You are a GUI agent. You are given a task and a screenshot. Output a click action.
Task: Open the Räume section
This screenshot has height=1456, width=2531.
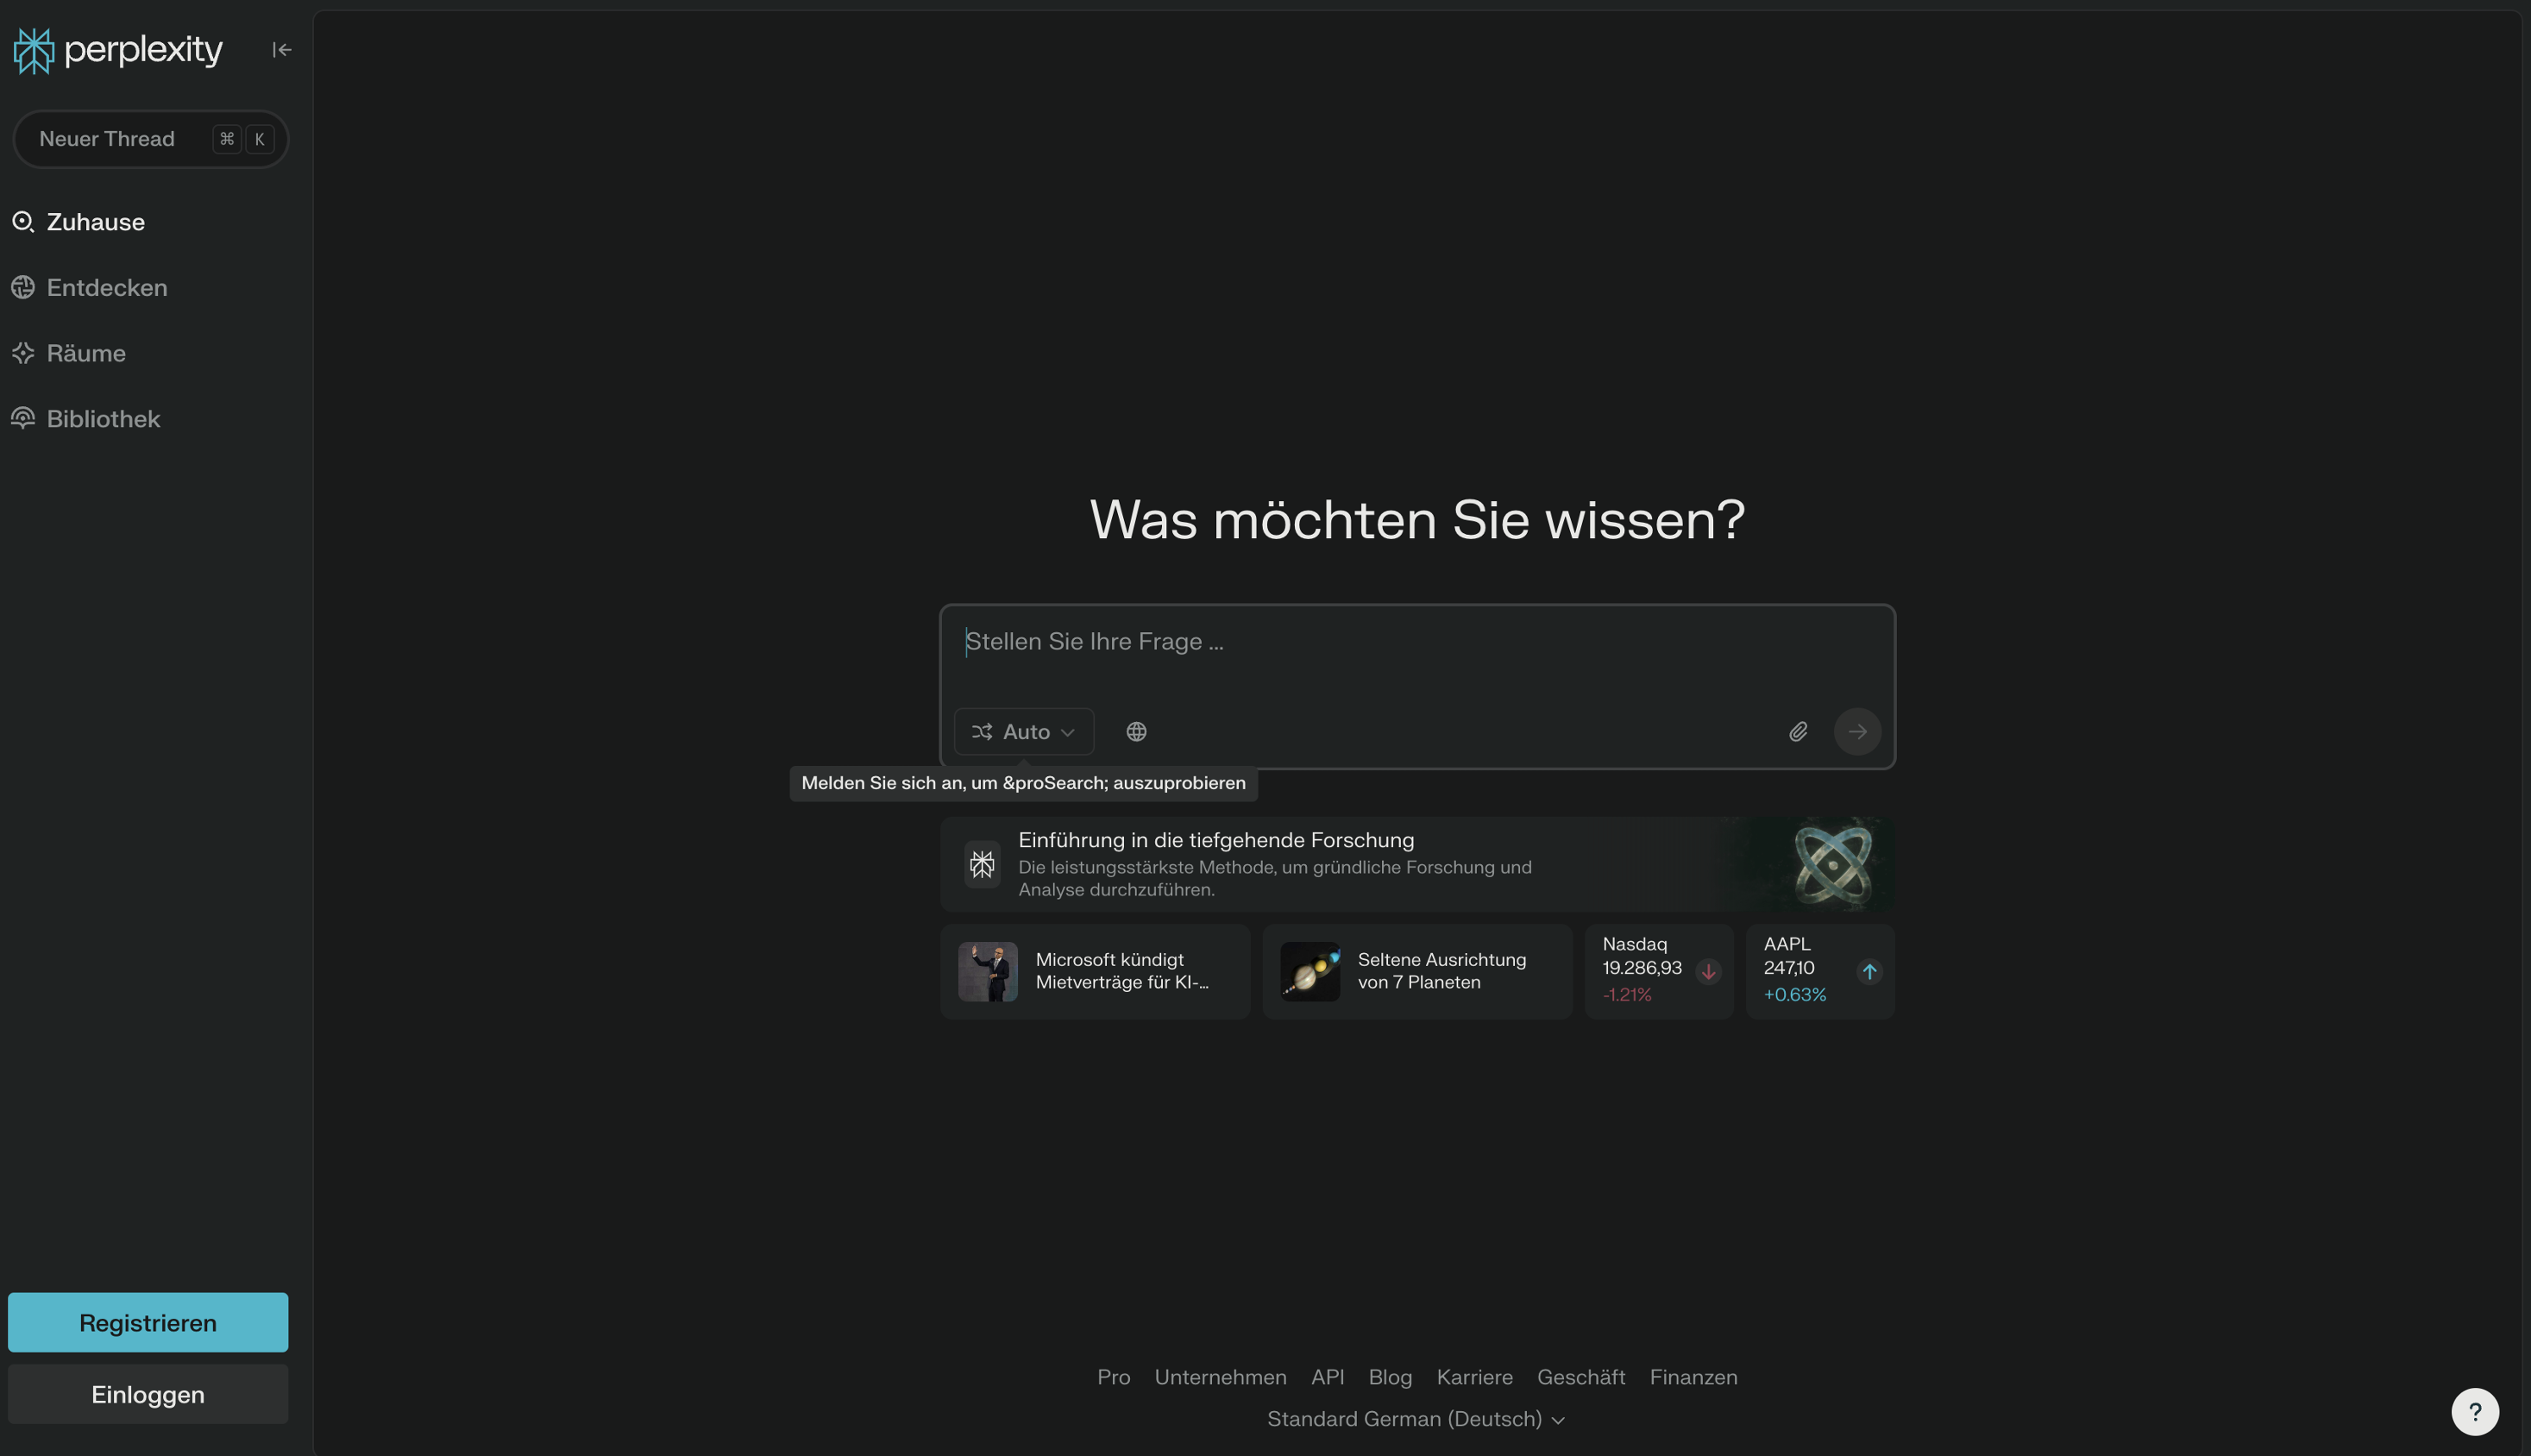[x=68, y=353]
